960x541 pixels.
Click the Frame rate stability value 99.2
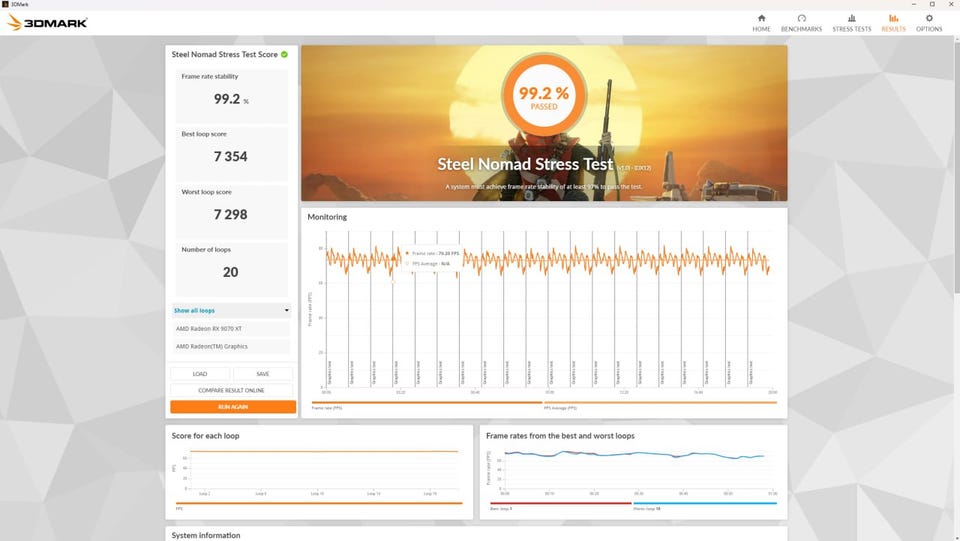[227, 99]
